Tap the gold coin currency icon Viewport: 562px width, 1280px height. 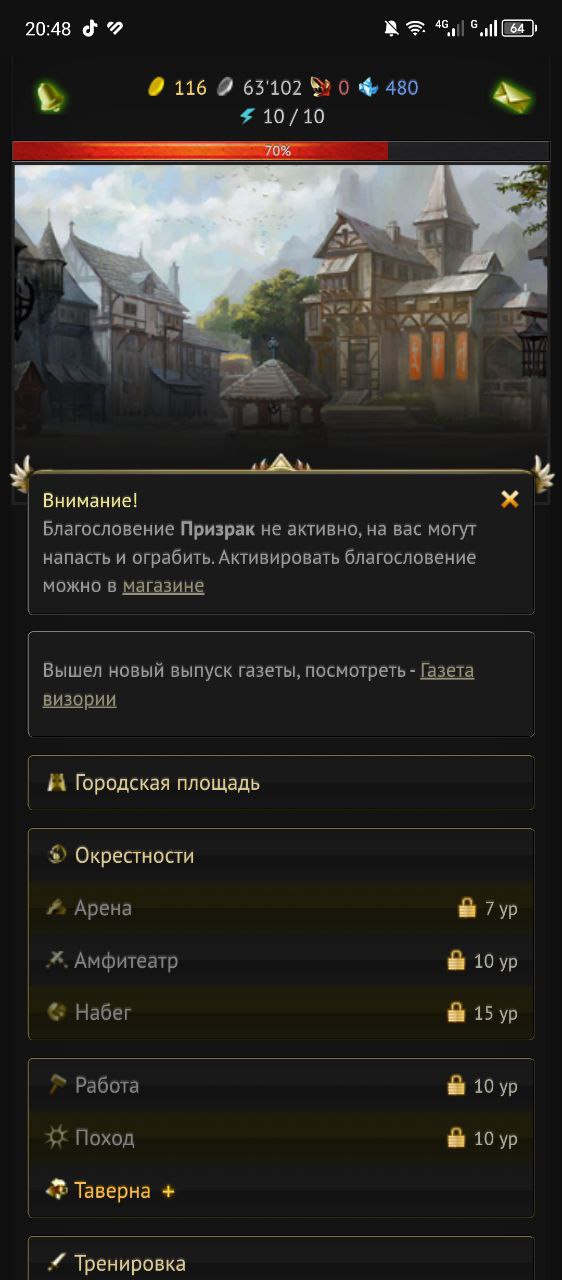156,87
